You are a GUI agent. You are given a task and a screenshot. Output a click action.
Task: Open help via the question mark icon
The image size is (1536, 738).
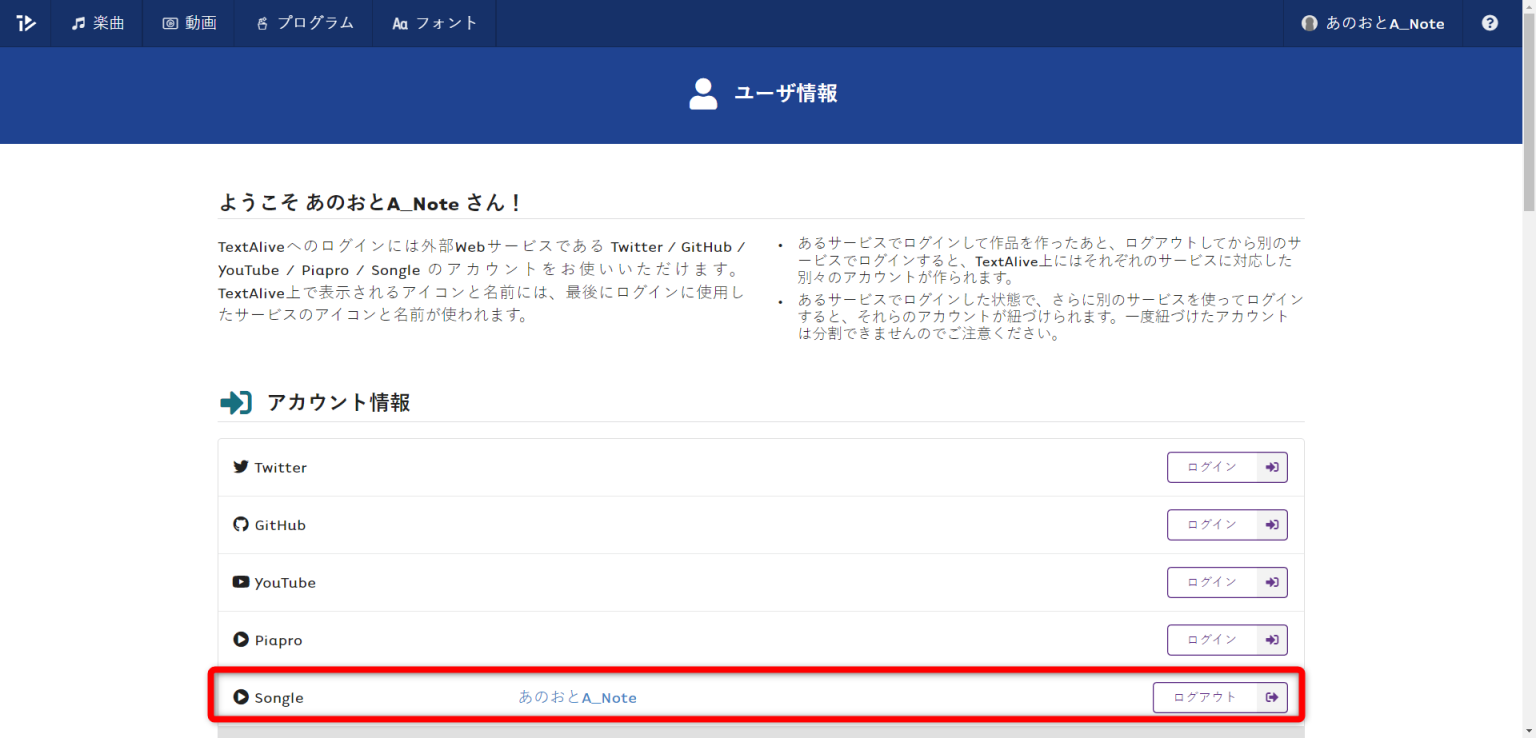1489,22
